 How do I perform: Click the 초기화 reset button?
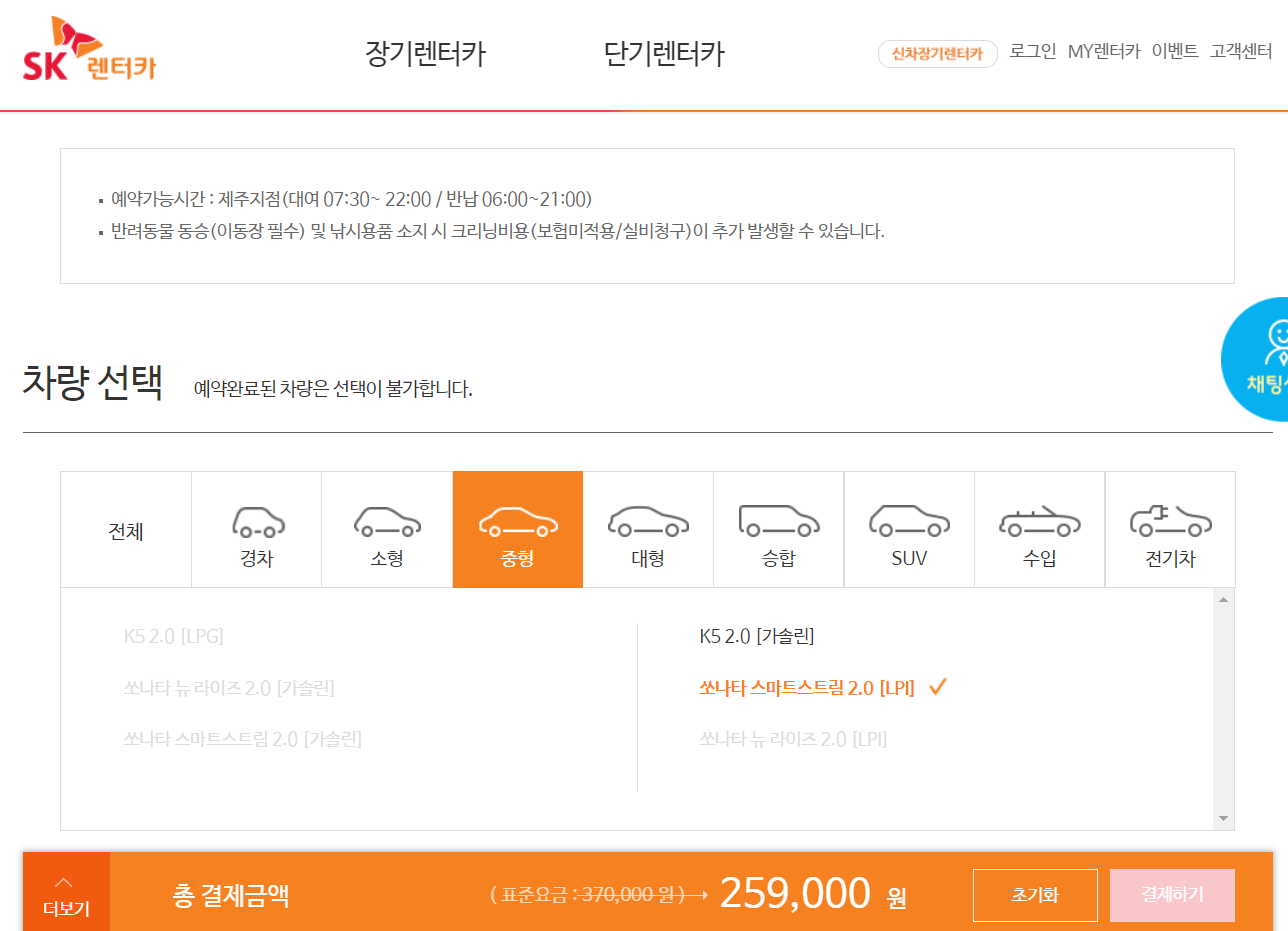pyautogui.click(x=1035, y=895)
